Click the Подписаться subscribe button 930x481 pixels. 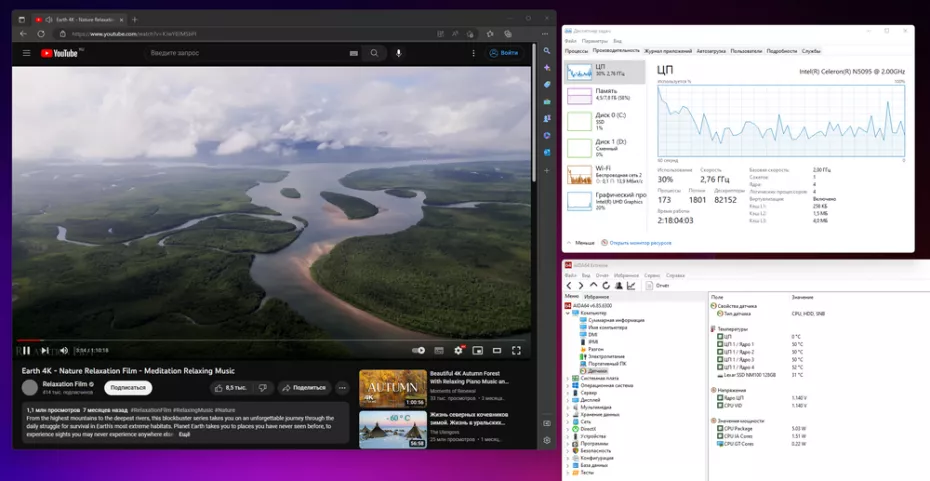(128, 387)
